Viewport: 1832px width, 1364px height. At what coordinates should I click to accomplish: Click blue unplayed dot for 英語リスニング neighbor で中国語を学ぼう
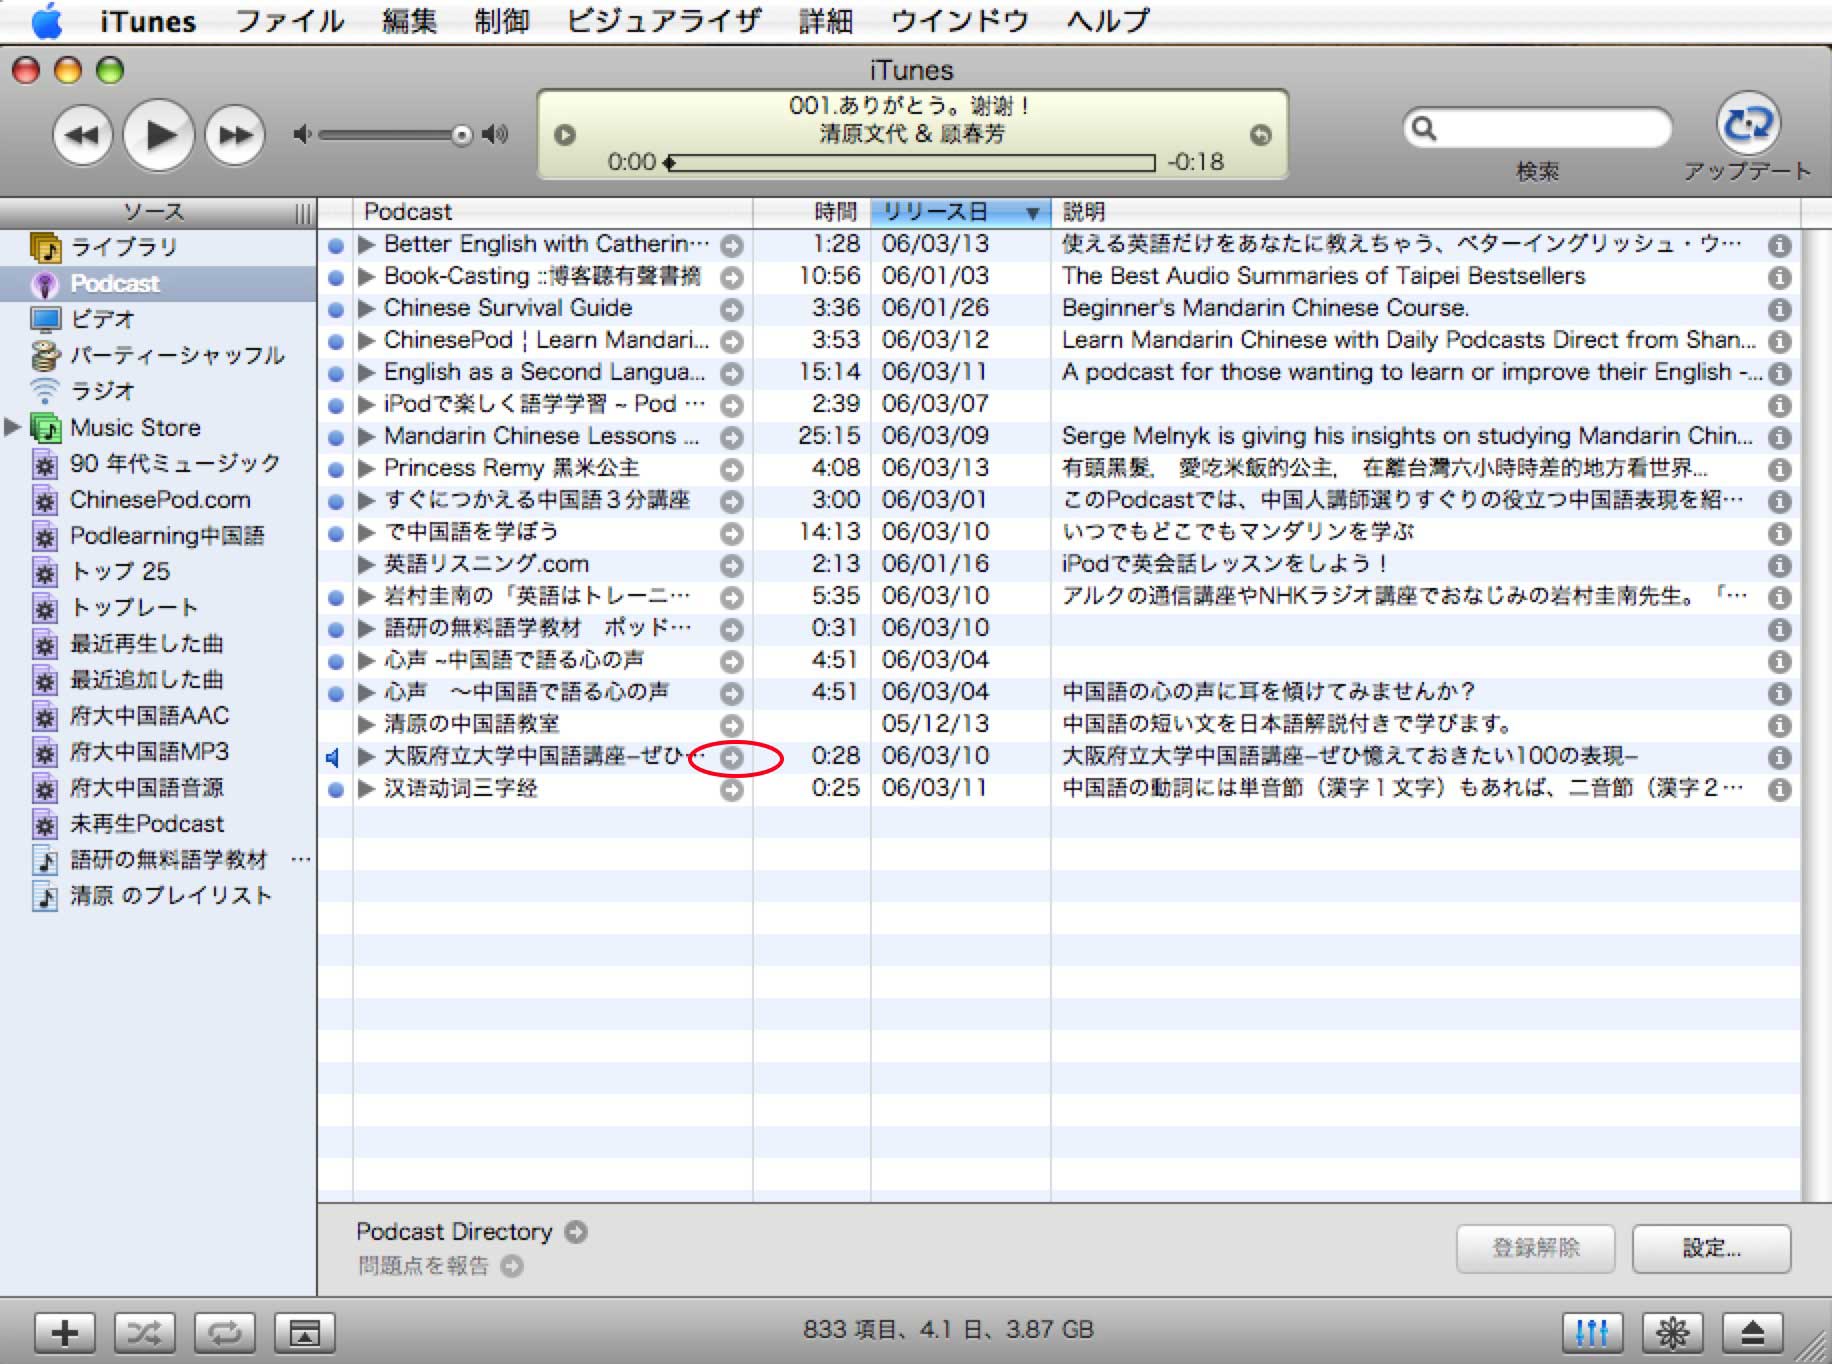tap(336, 533)
